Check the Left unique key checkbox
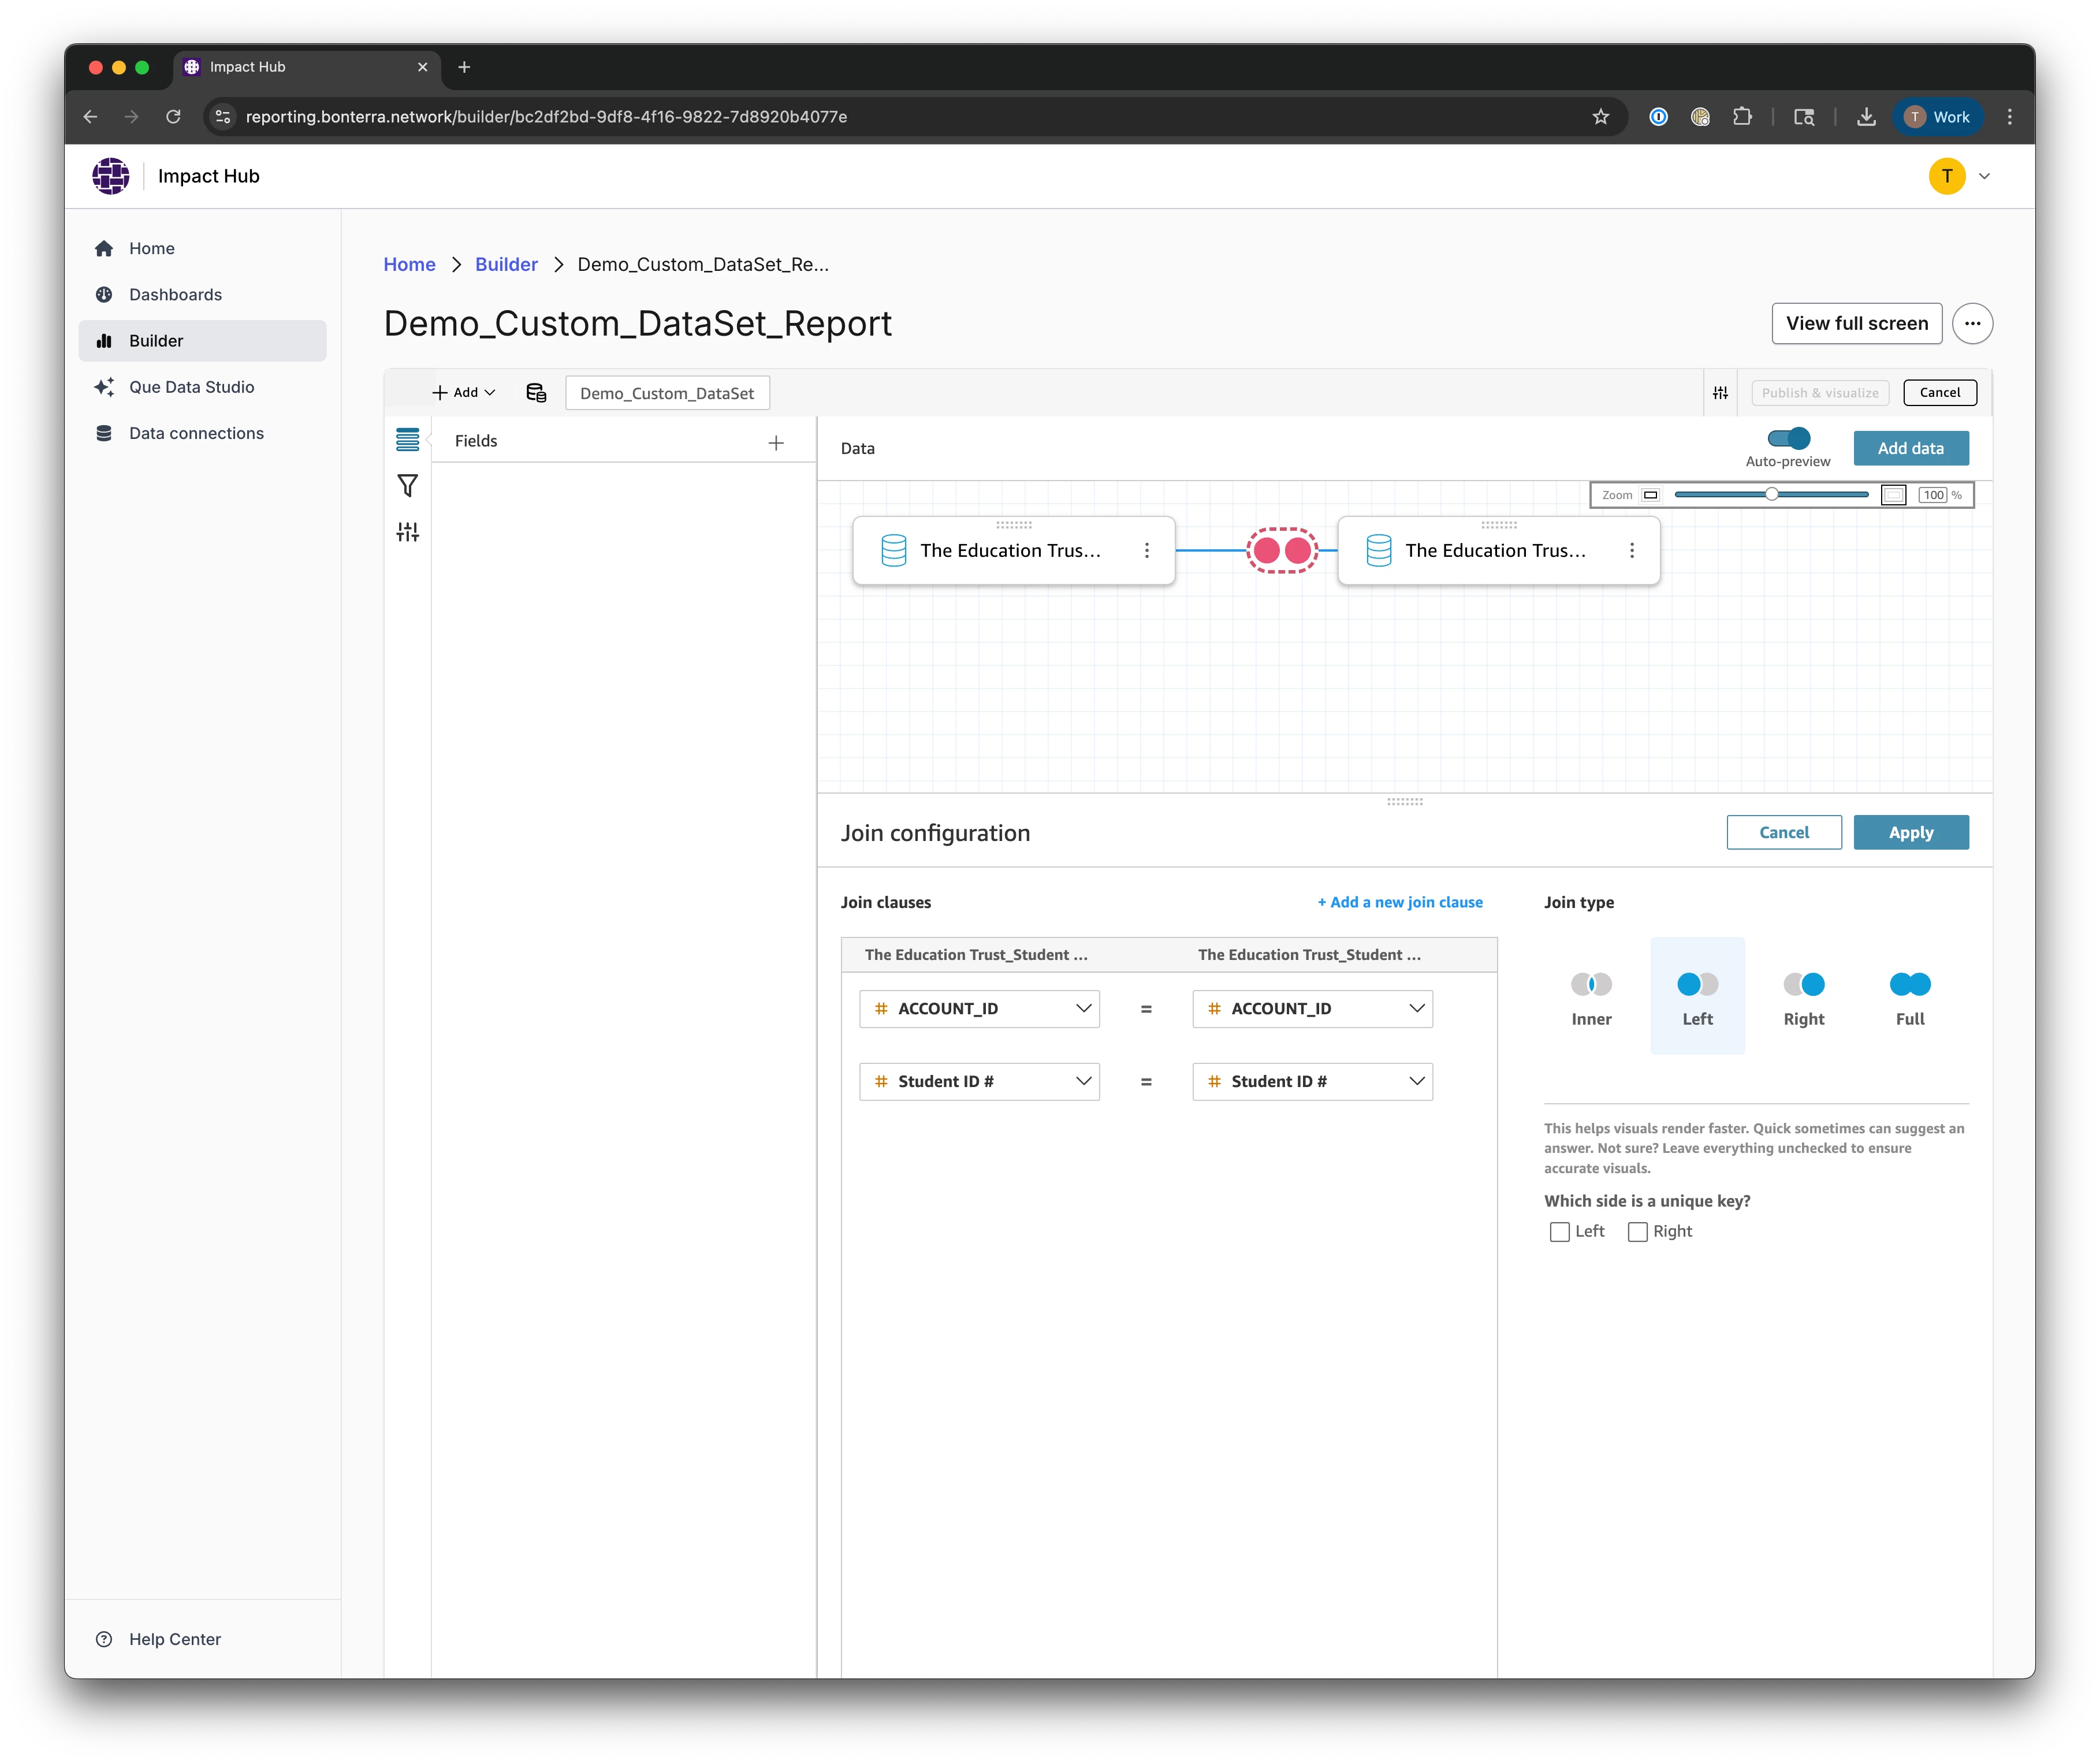The height and width of the screenshot is (1764, 2100). click(1559, 1232)
